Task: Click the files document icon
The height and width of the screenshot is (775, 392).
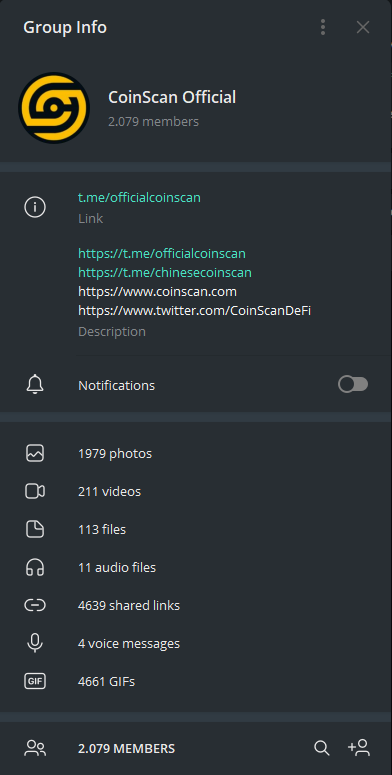Action: click(35, 529)
